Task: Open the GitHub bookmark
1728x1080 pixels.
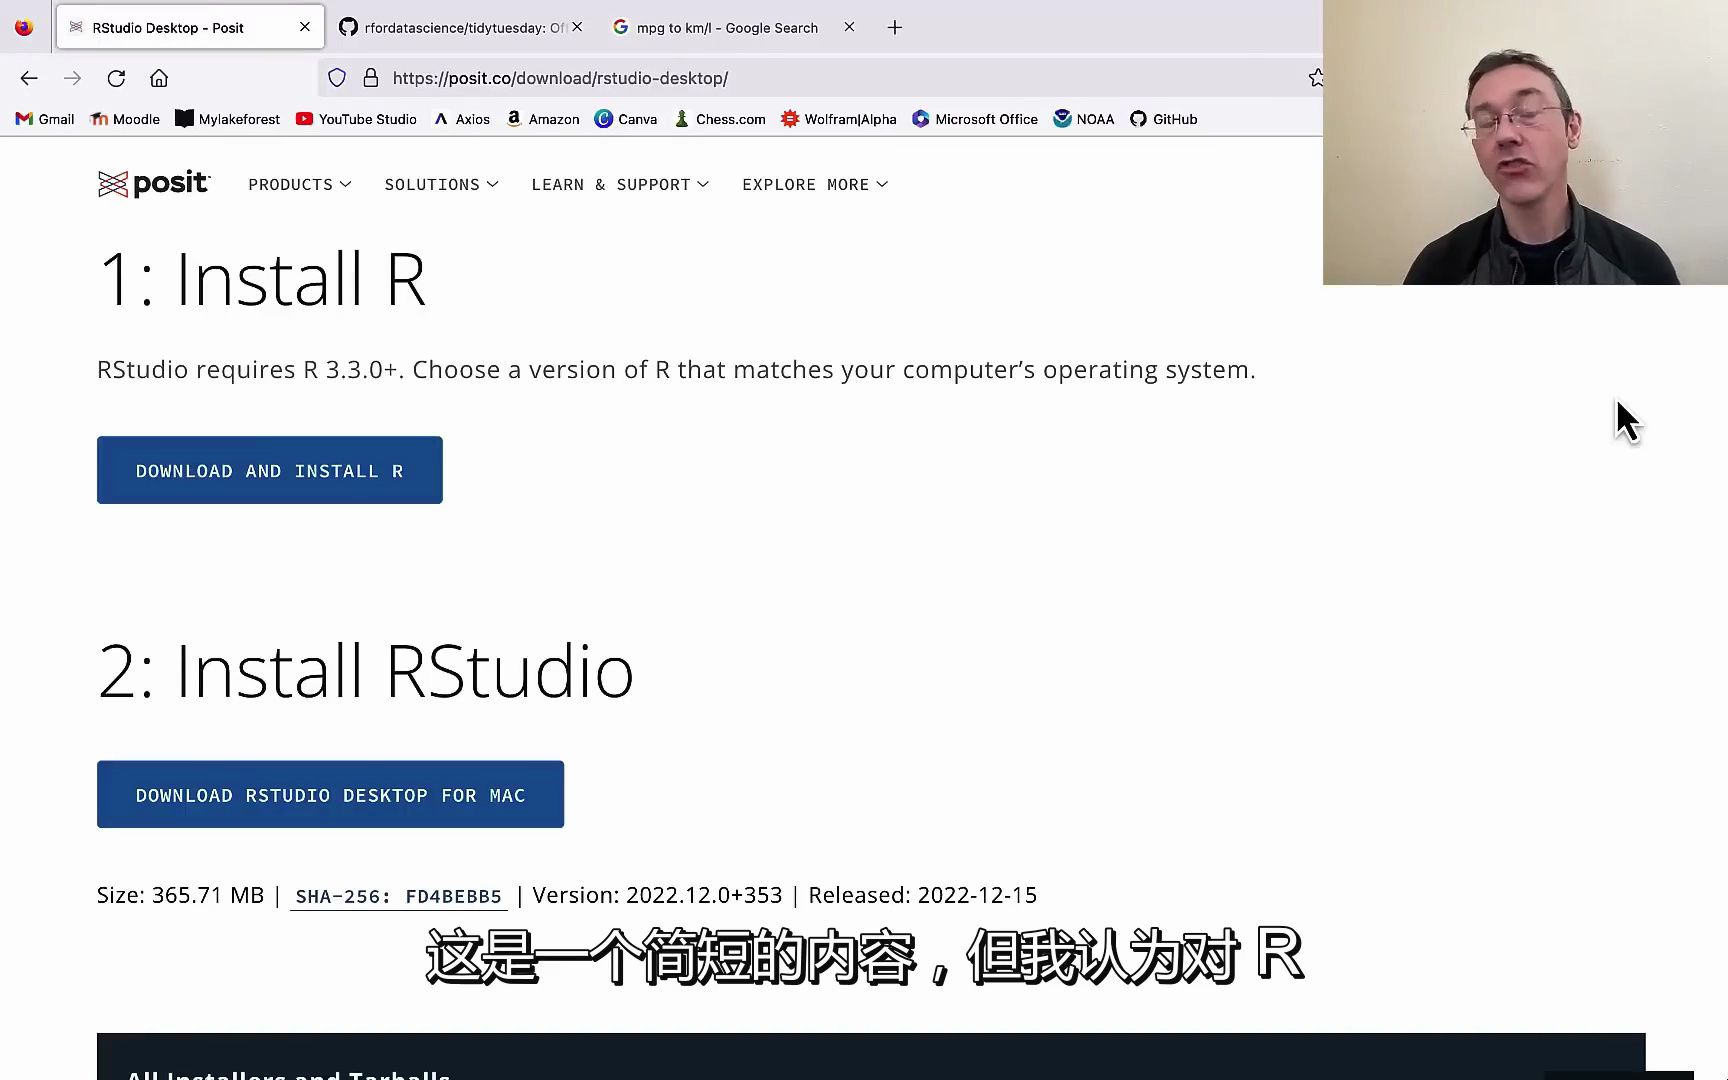Action: pyautogui.click(x=1164, y=119)
